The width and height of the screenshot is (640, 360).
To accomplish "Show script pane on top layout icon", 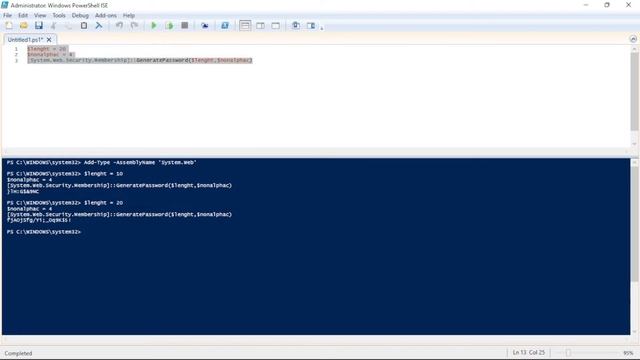I will (245, 26).
